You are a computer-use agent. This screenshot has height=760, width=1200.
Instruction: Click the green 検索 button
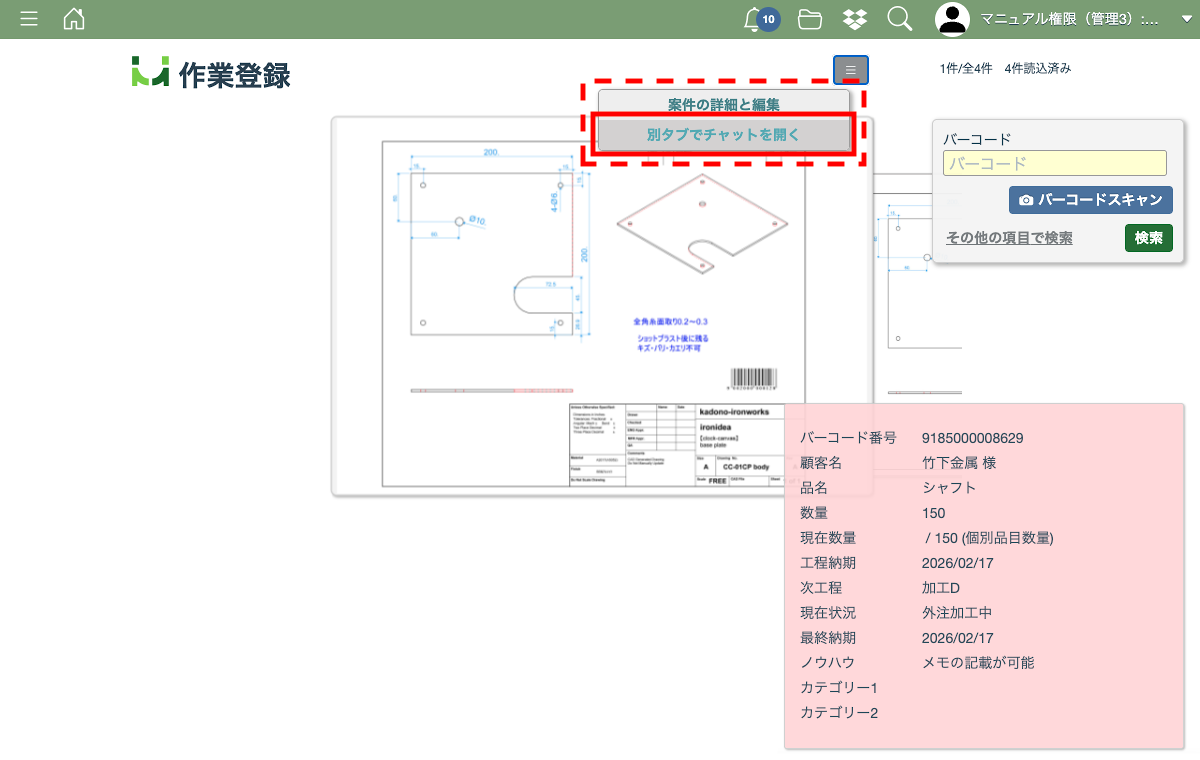point(1148,238)
